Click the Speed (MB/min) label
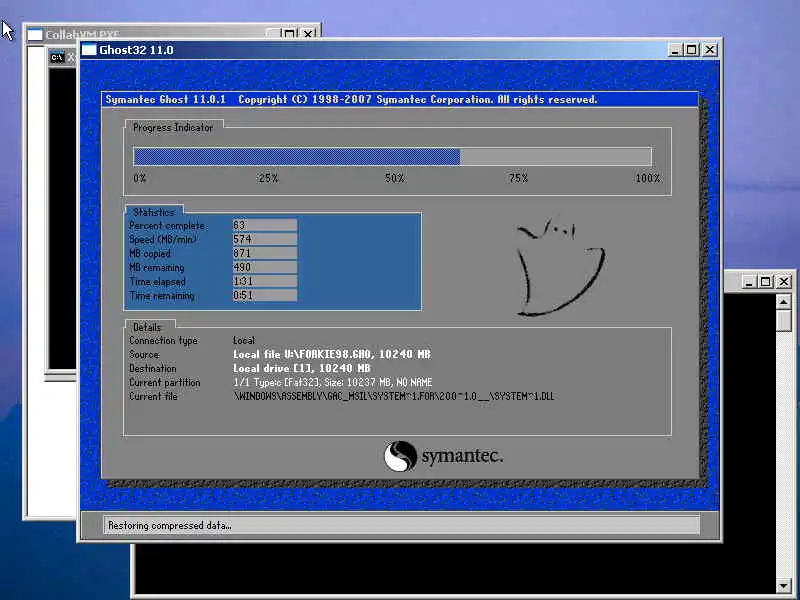This screenshot has height=600, width=800. tap(163, 239)
